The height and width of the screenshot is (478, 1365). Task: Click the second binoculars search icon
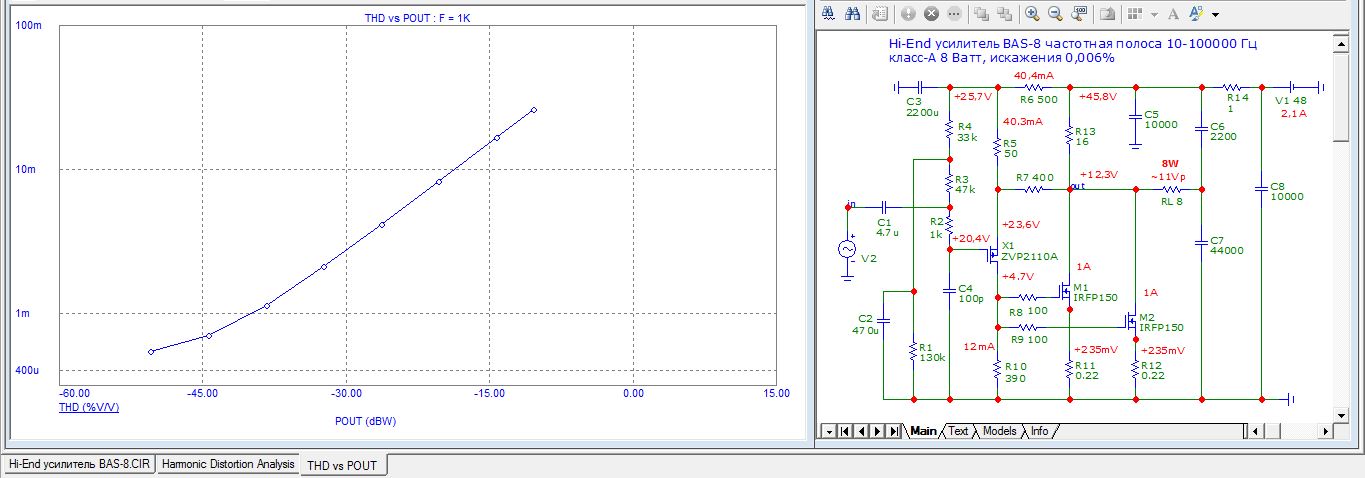click(853, 14)
